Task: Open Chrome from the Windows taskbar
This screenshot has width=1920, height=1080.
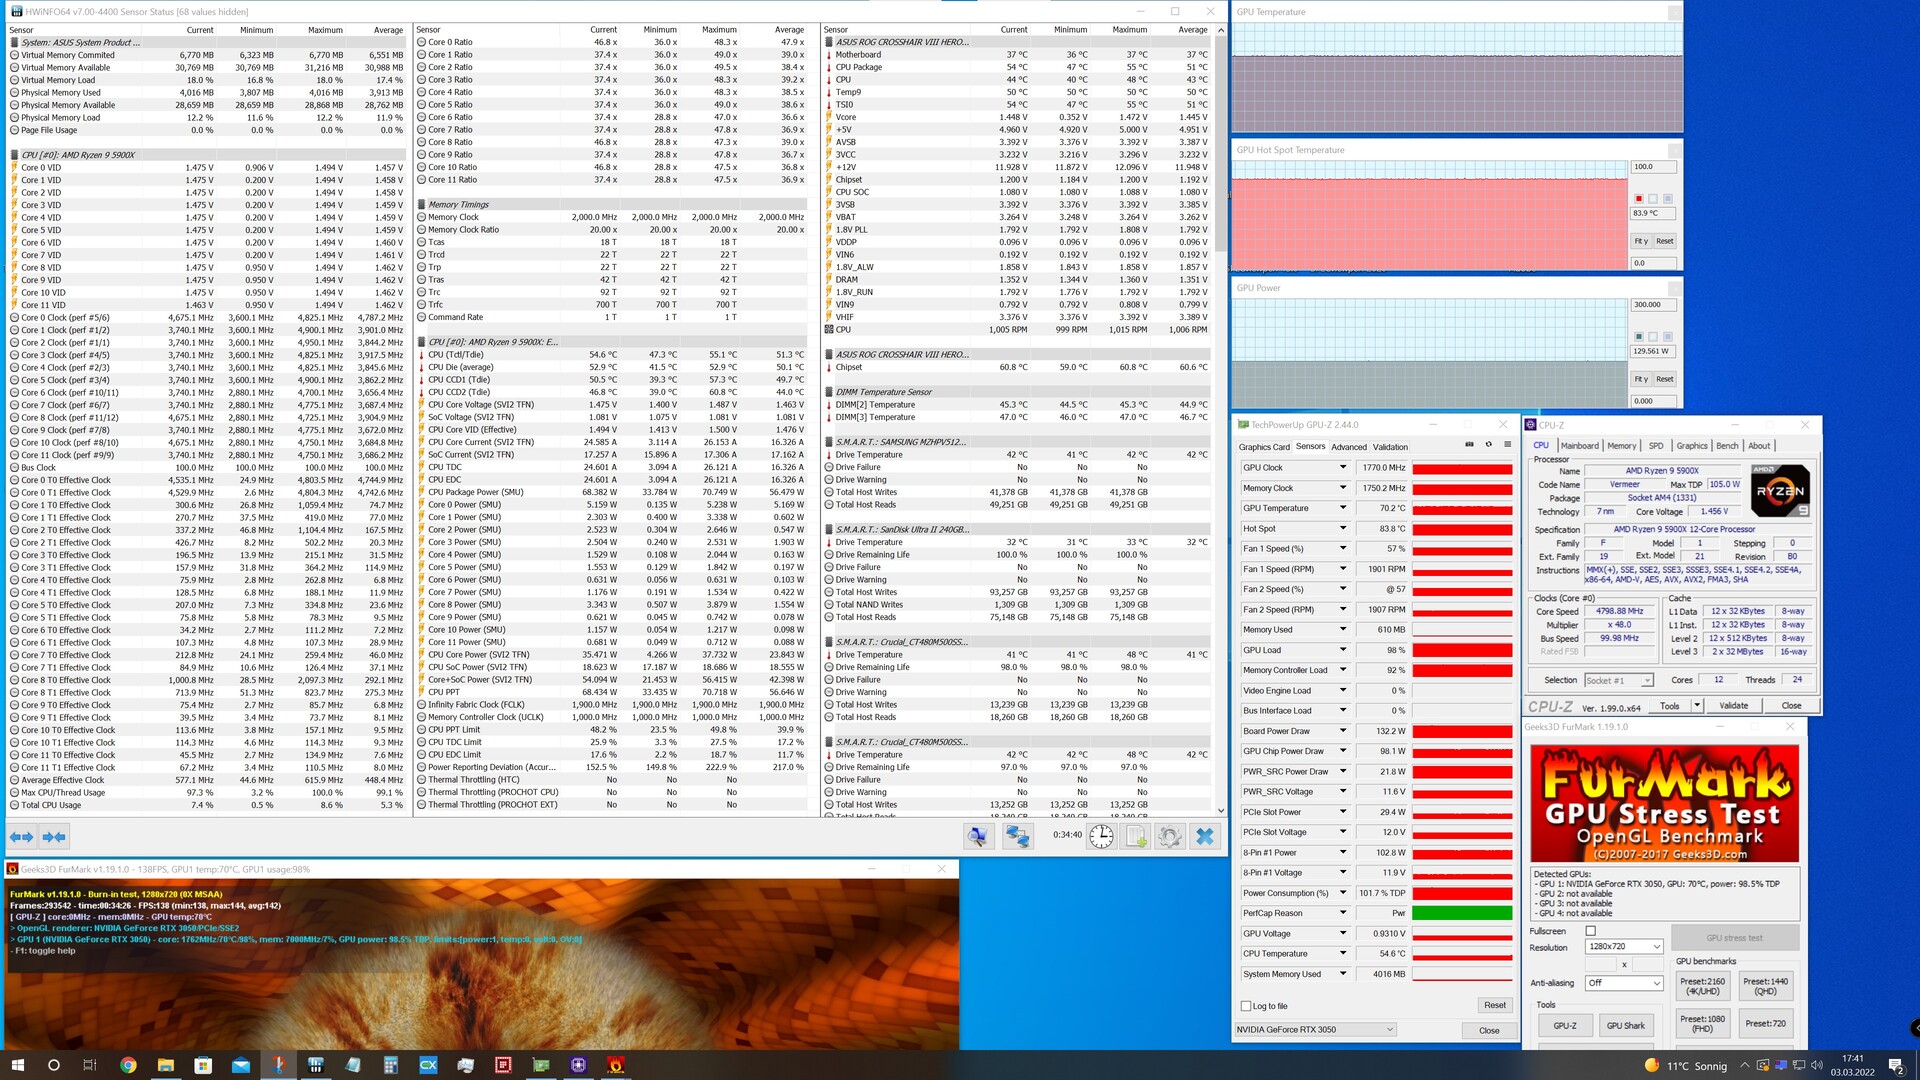Action: (128, 1065)
